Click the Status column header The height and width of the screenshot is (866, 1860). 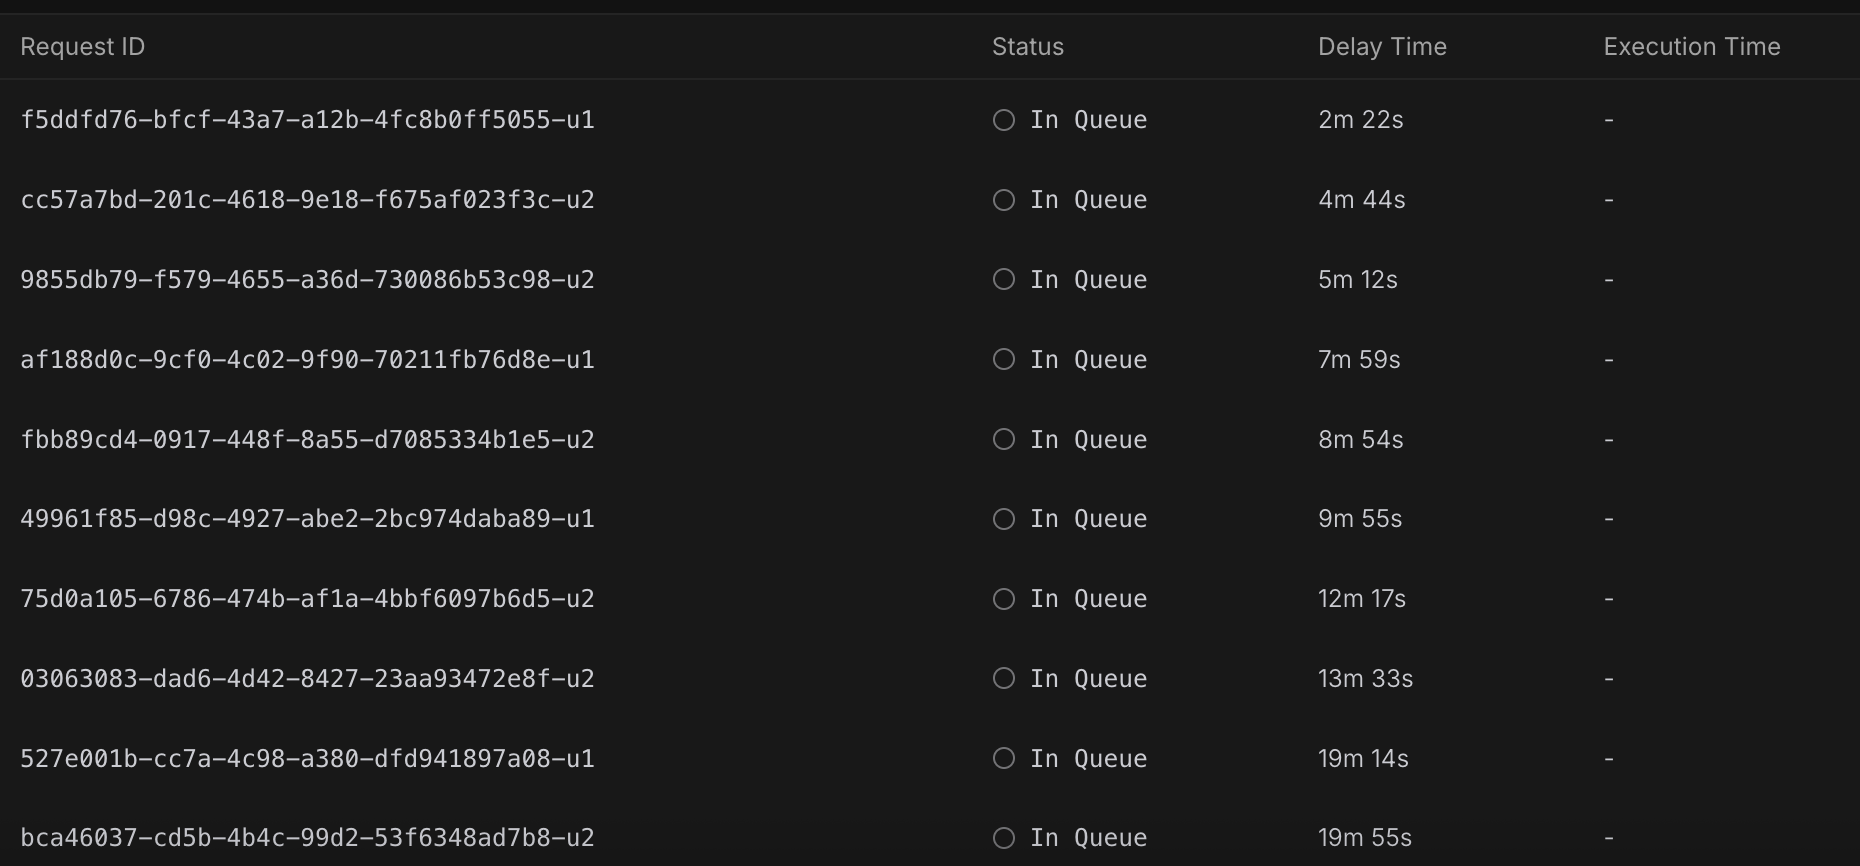point(1028,47)
